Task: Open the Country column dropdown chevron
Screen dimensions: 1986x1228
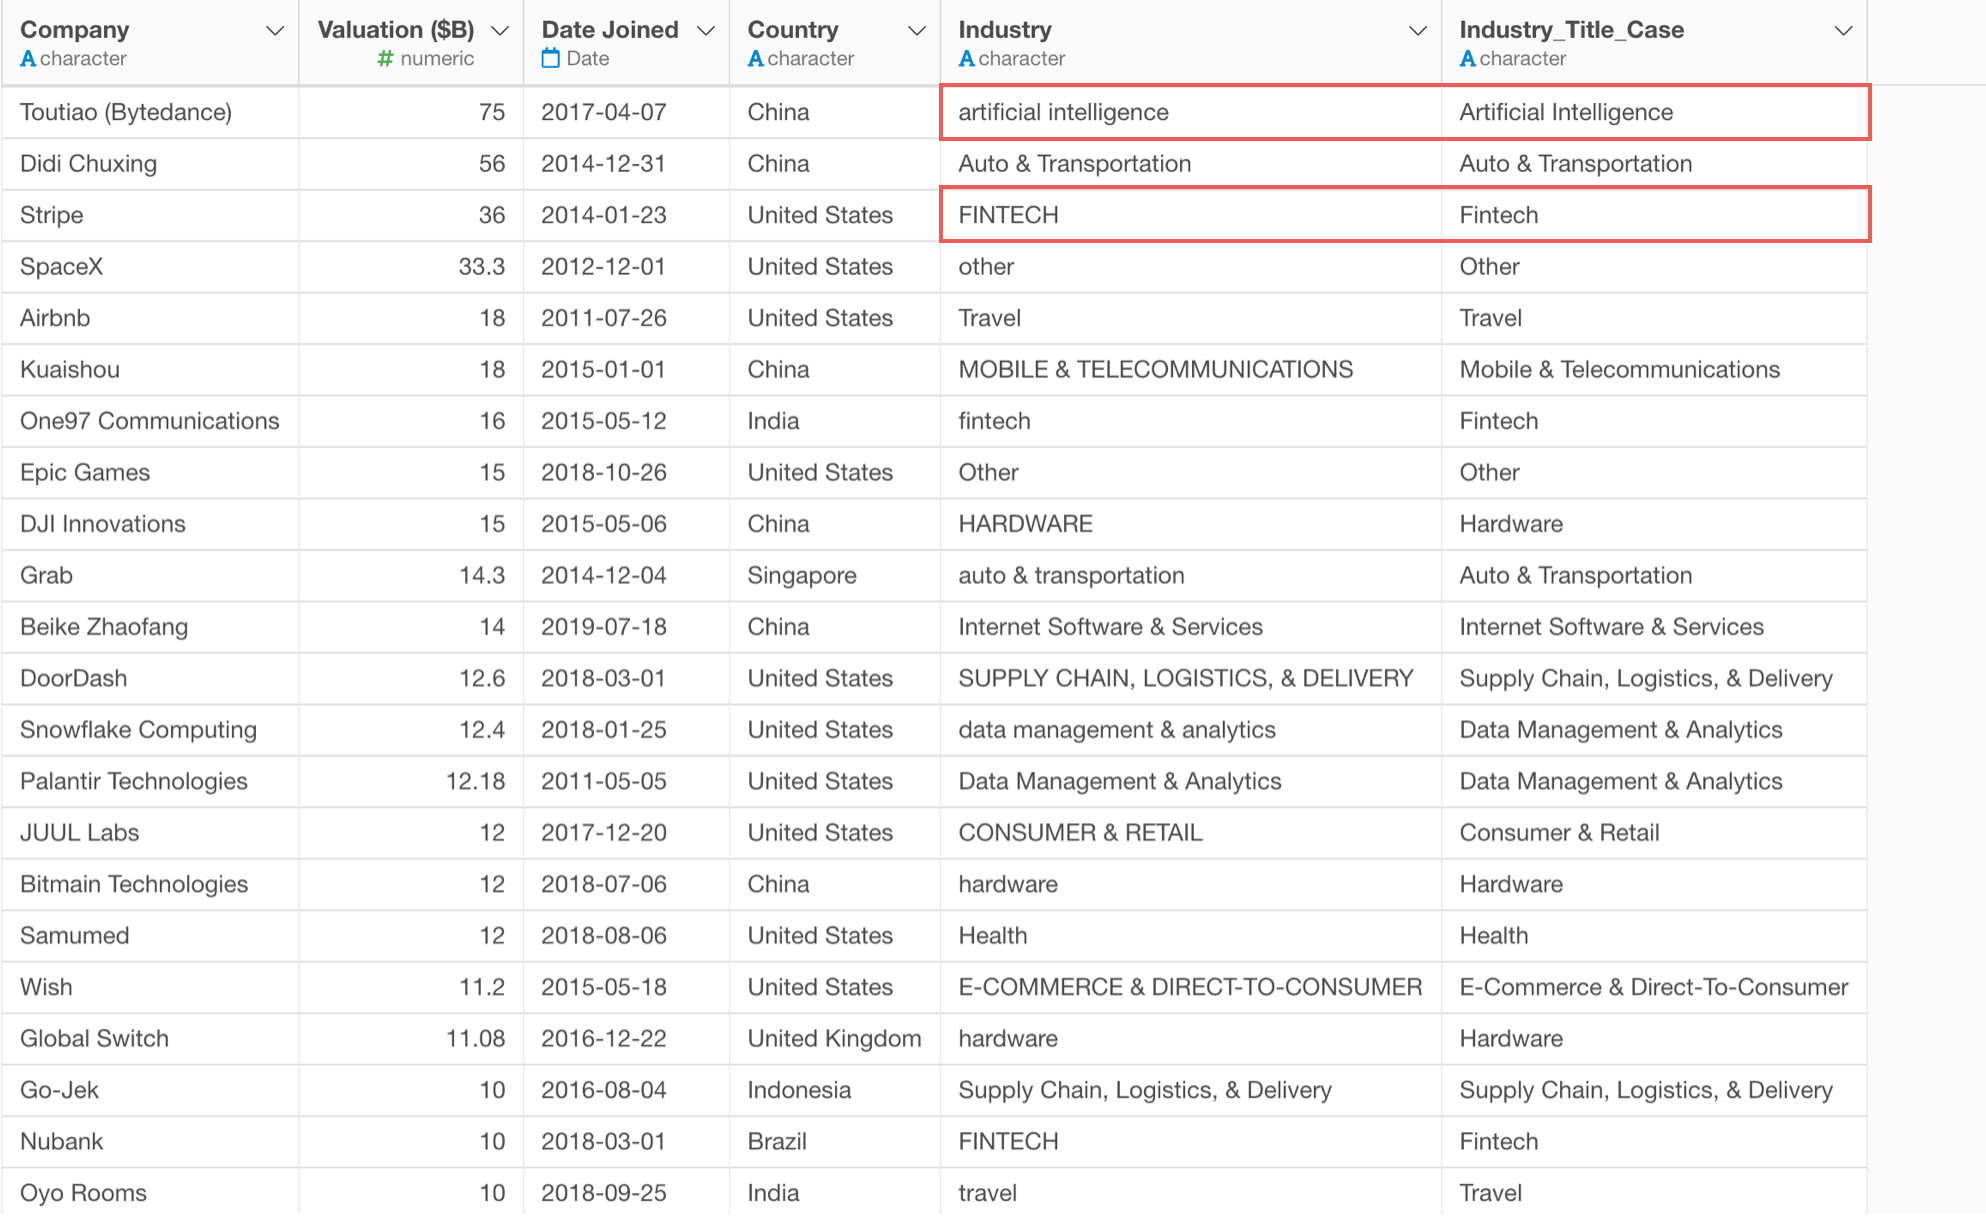Action: (916, 31)
